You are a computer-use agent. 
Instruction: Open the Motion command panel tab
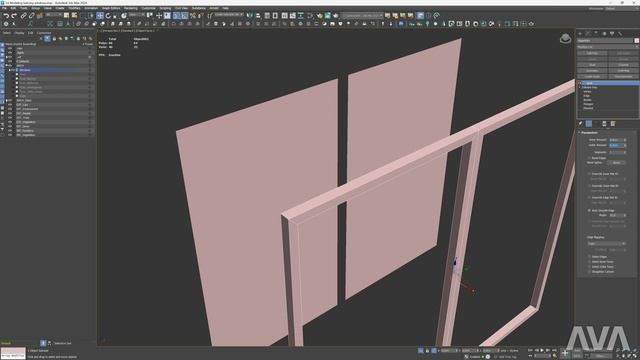(x=604, y=33)
